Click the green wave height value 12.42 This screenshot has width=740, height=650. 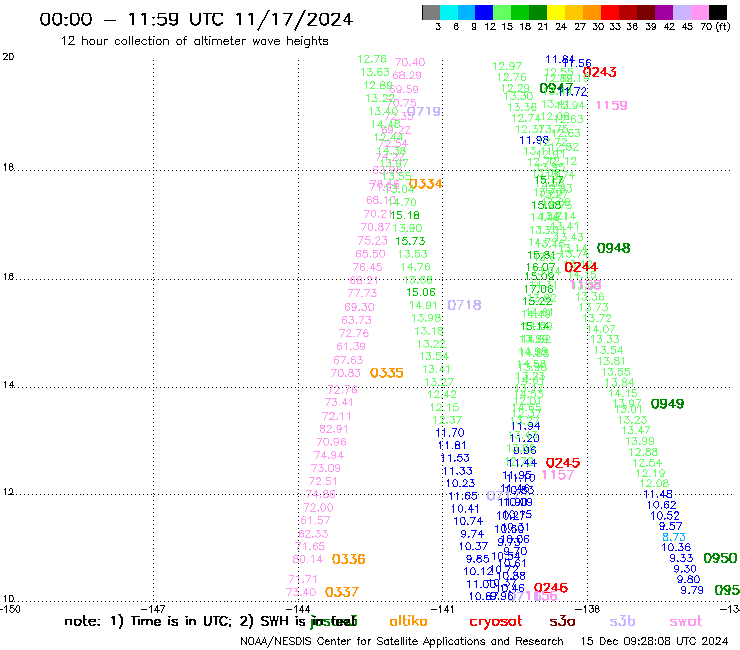(442, 394)
